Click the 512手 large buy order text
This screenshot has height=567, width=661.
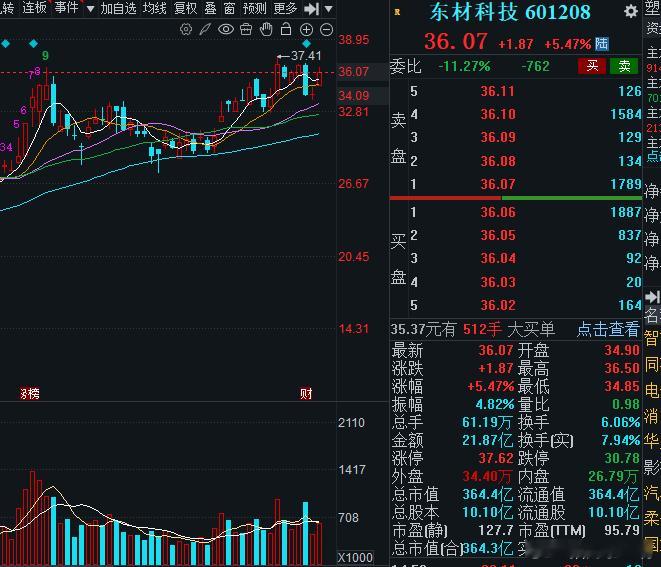click(x=482, y=329)
